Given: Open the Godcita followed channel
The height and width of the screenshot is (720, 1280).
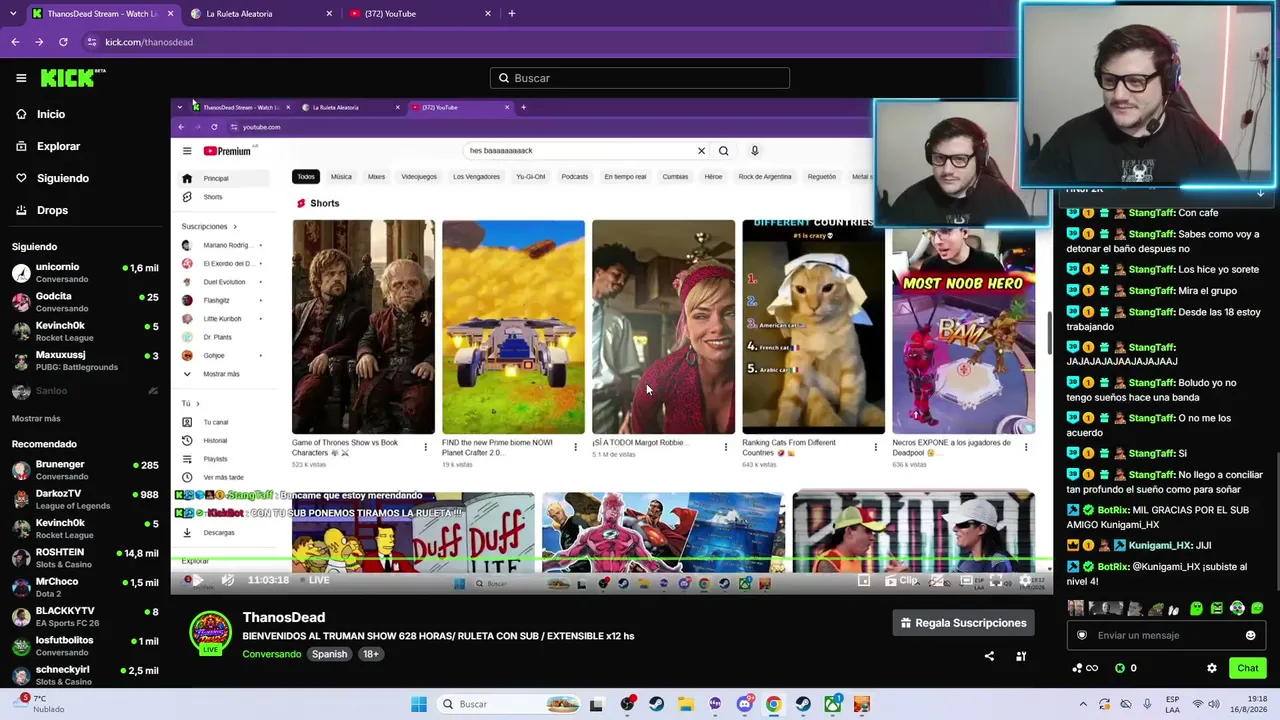Looking at the screenshot, I should (85, 302).
